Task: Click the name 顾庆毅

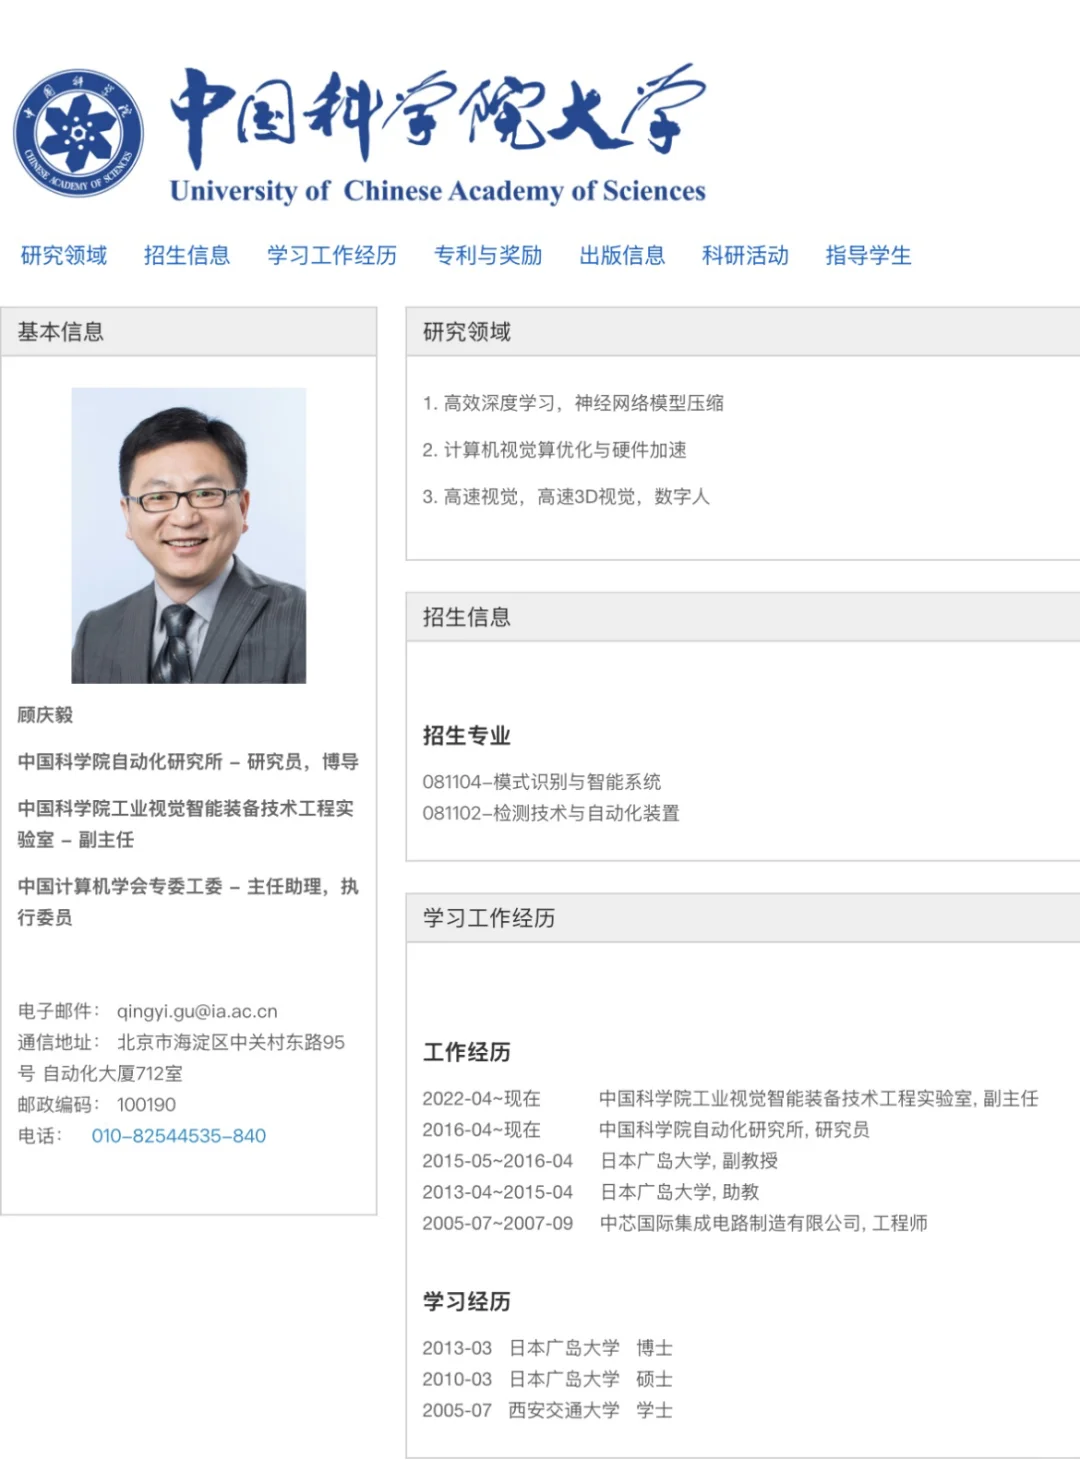Action: coord(45,714)
